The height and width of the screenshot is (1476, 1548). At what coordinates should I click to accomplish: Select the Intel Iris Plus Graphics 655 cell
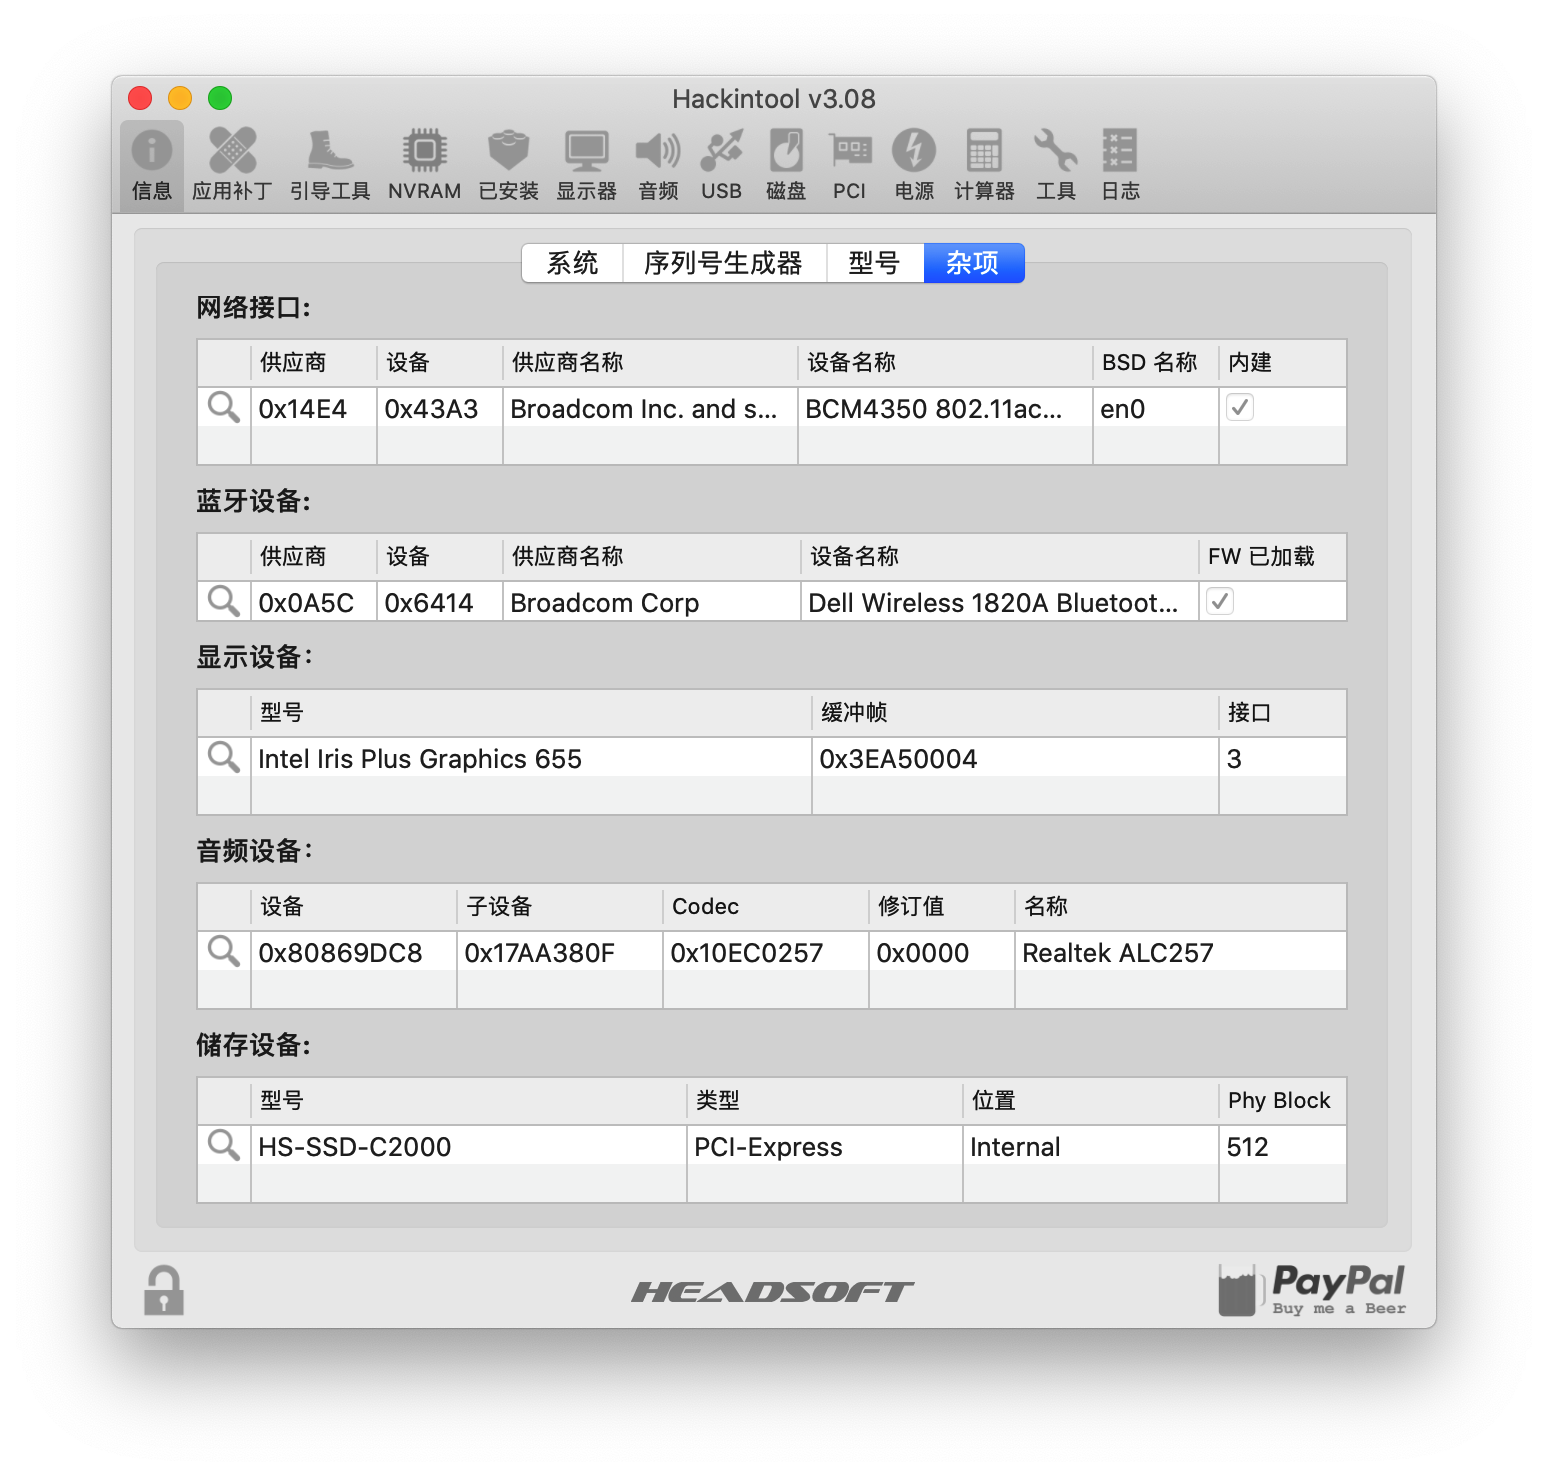(531, 758)
